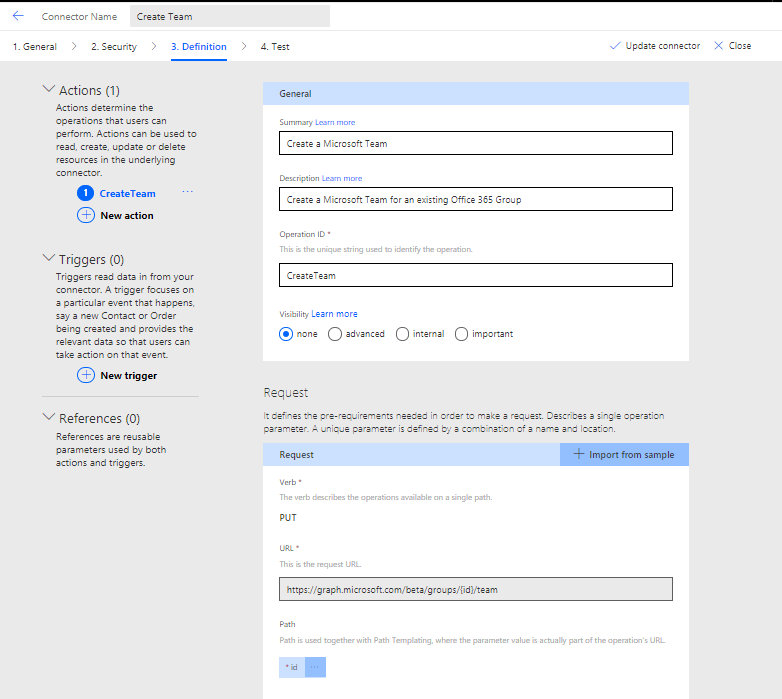Click the Connector Name field
Screen dimensions: 782x699
point(230,16)
